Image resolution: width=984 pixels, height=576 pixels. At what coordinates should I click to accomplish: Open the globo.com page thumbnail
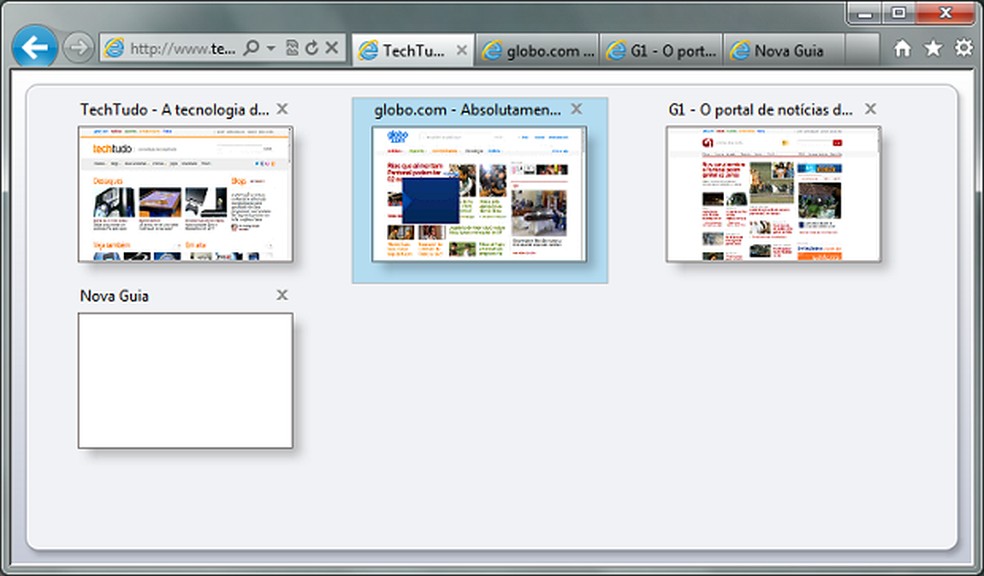(x=479, y=194)
